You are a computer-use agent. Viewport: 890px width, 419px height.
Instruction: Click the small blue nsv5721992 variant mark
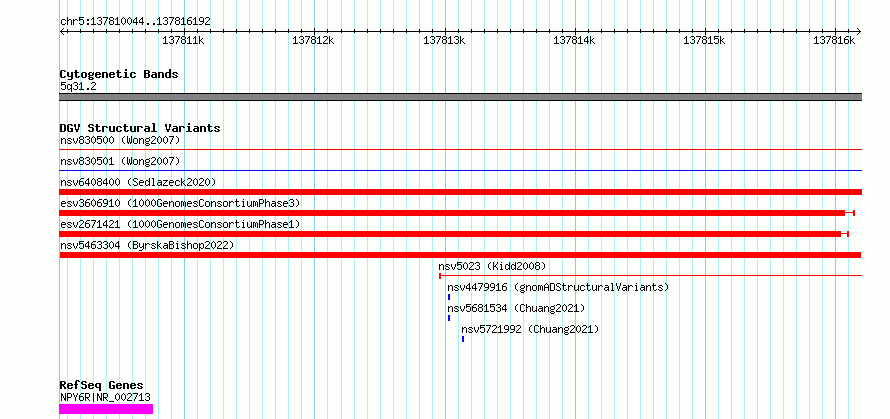point(463,339)
